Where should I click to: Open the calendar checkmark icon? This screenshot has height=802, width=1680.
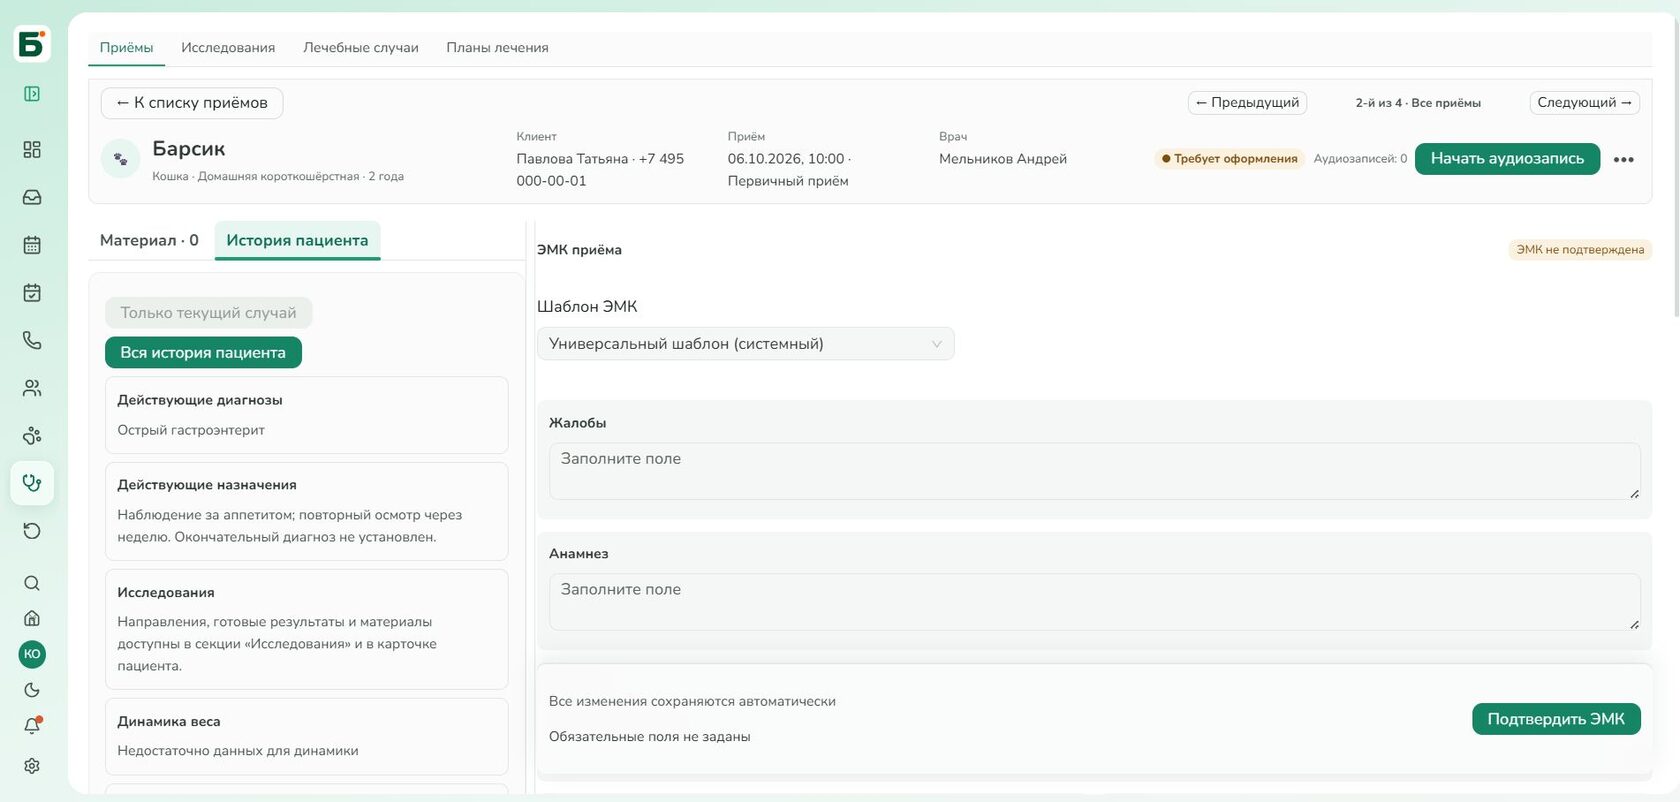[32, 293]
